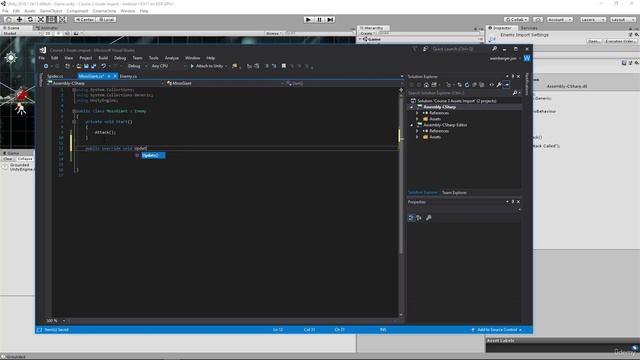Select Unity's Scale tool
Viewport: 640px width, 360px height.
pos(41,20)
